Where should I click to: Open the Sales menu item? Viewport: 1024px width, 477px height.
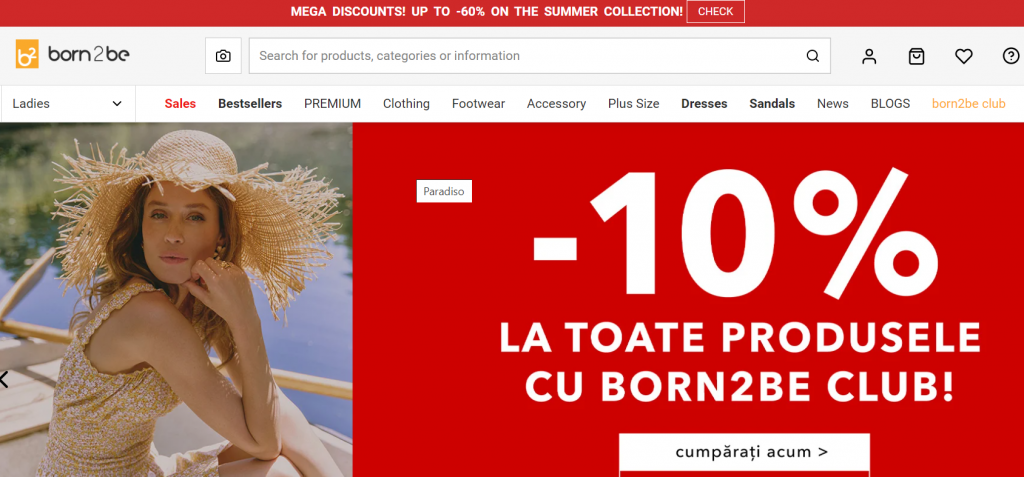point(180,103)
